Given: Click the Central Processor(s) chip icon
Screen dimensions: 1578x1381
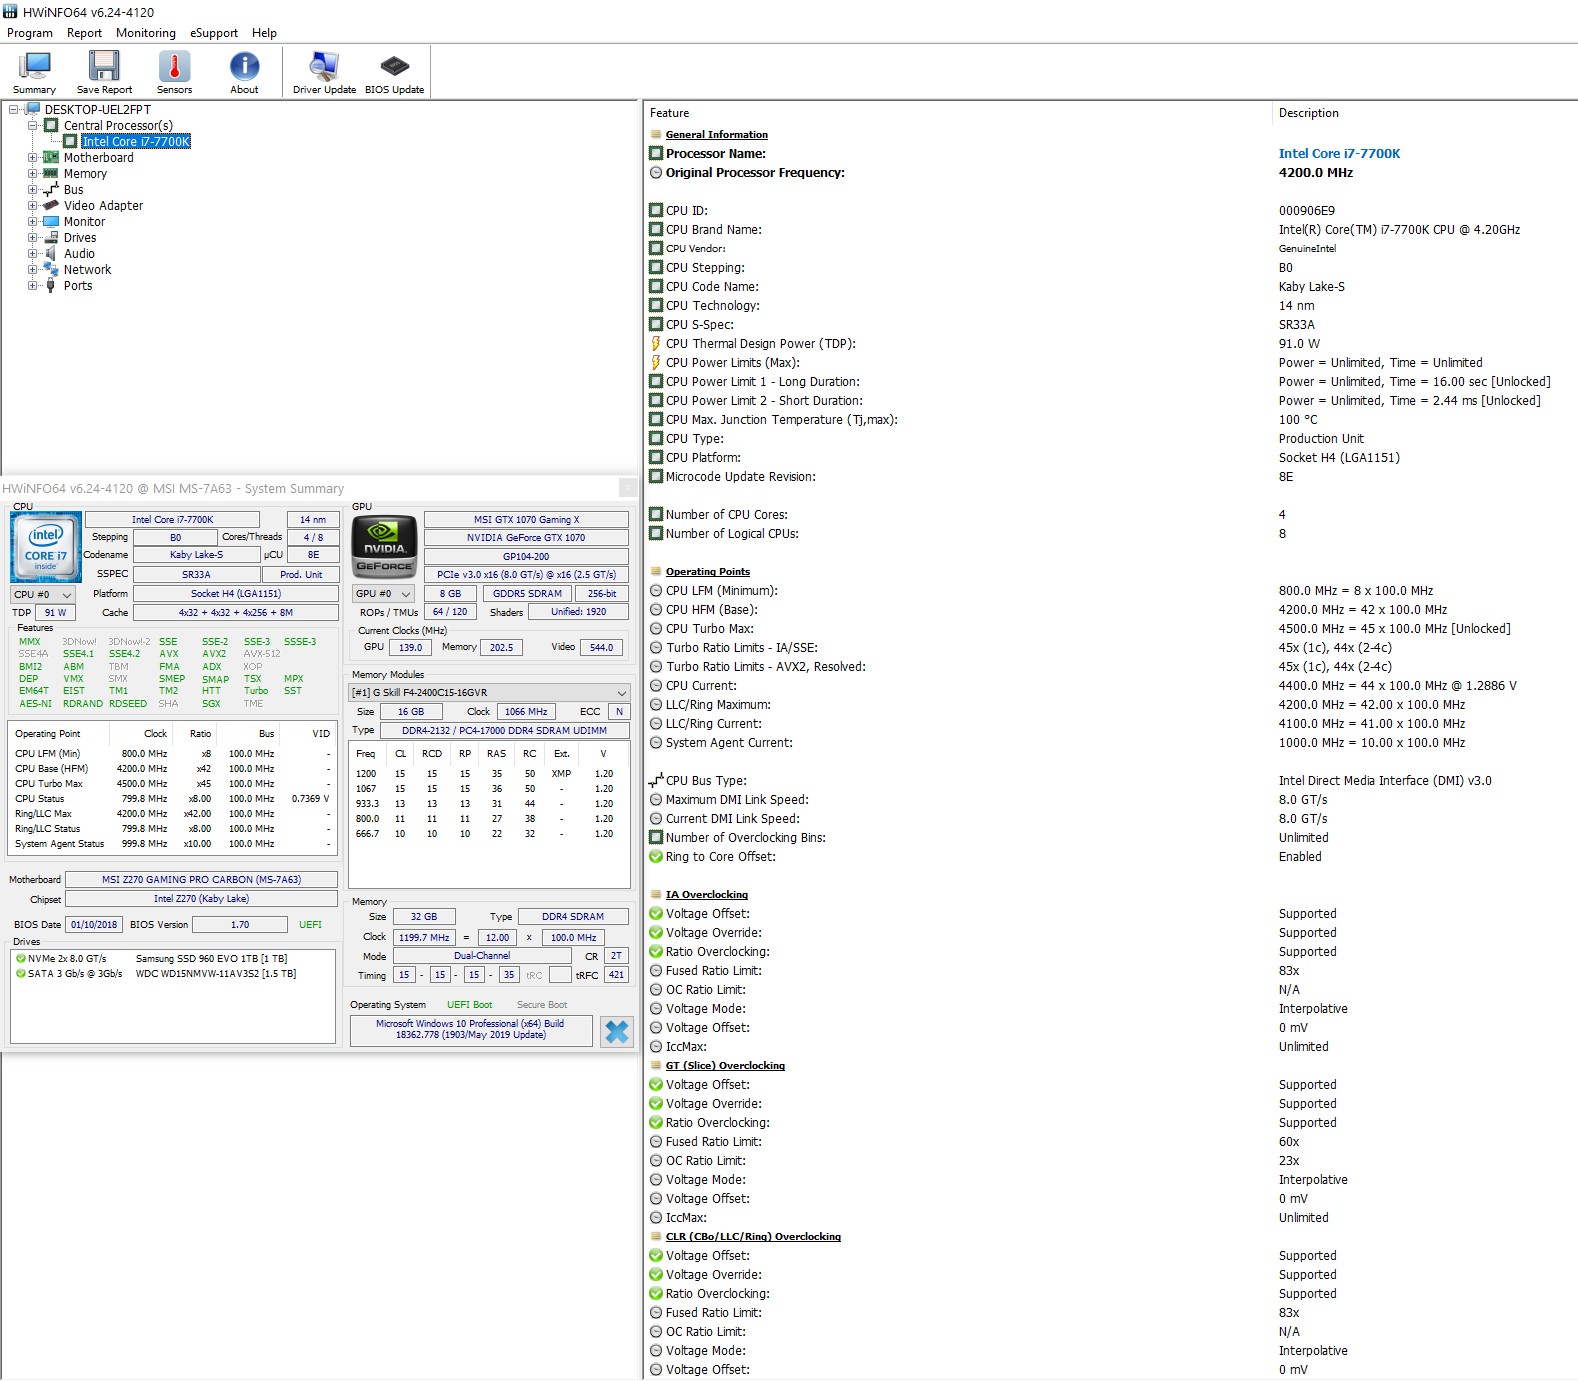Looking at the screenshot, I should [51, 126].
